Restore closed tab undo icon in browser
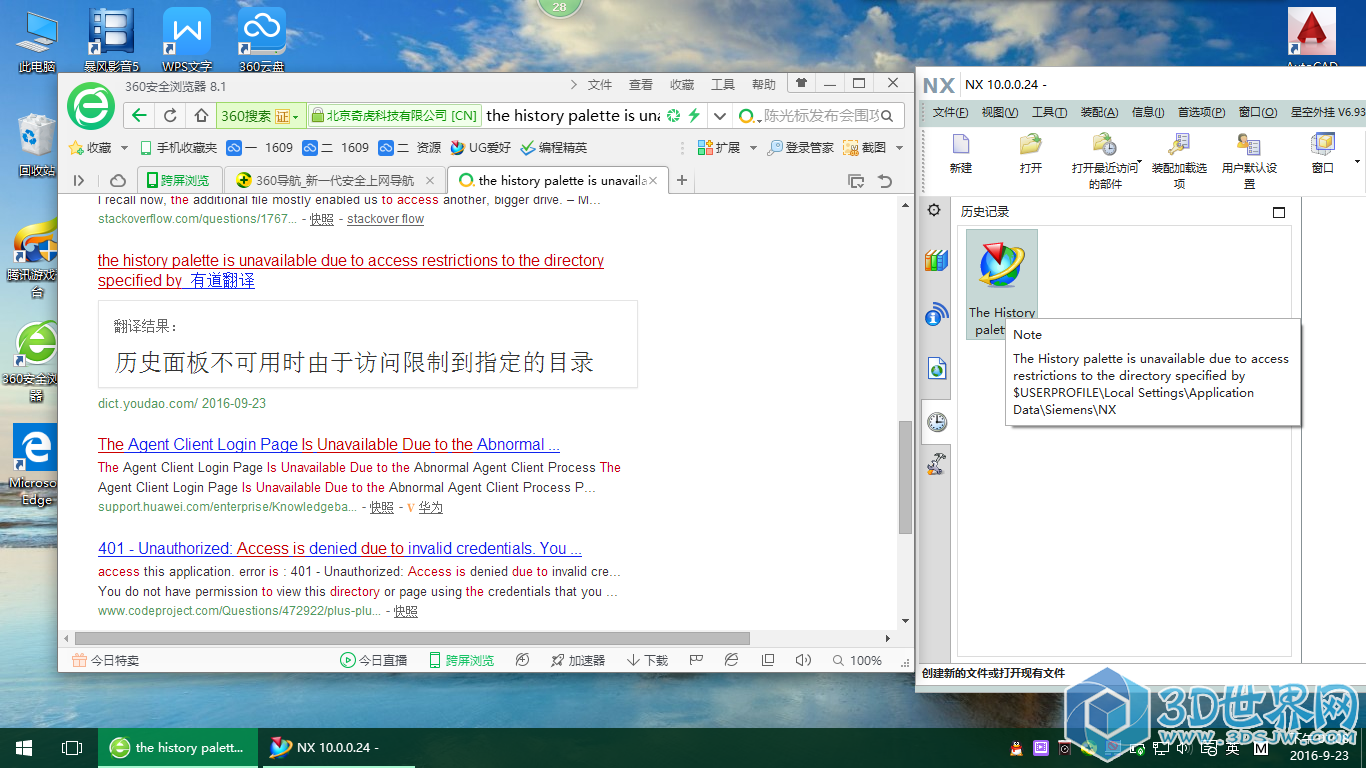1366x768 pixels. pos(884,181)
